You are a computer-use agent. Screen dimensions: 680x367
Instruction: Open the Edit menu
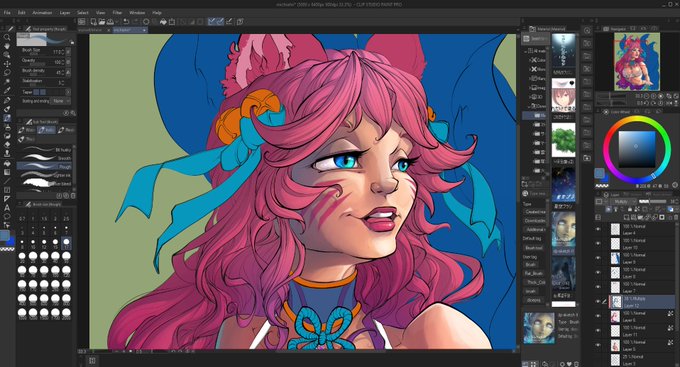[x=21, y=13]
